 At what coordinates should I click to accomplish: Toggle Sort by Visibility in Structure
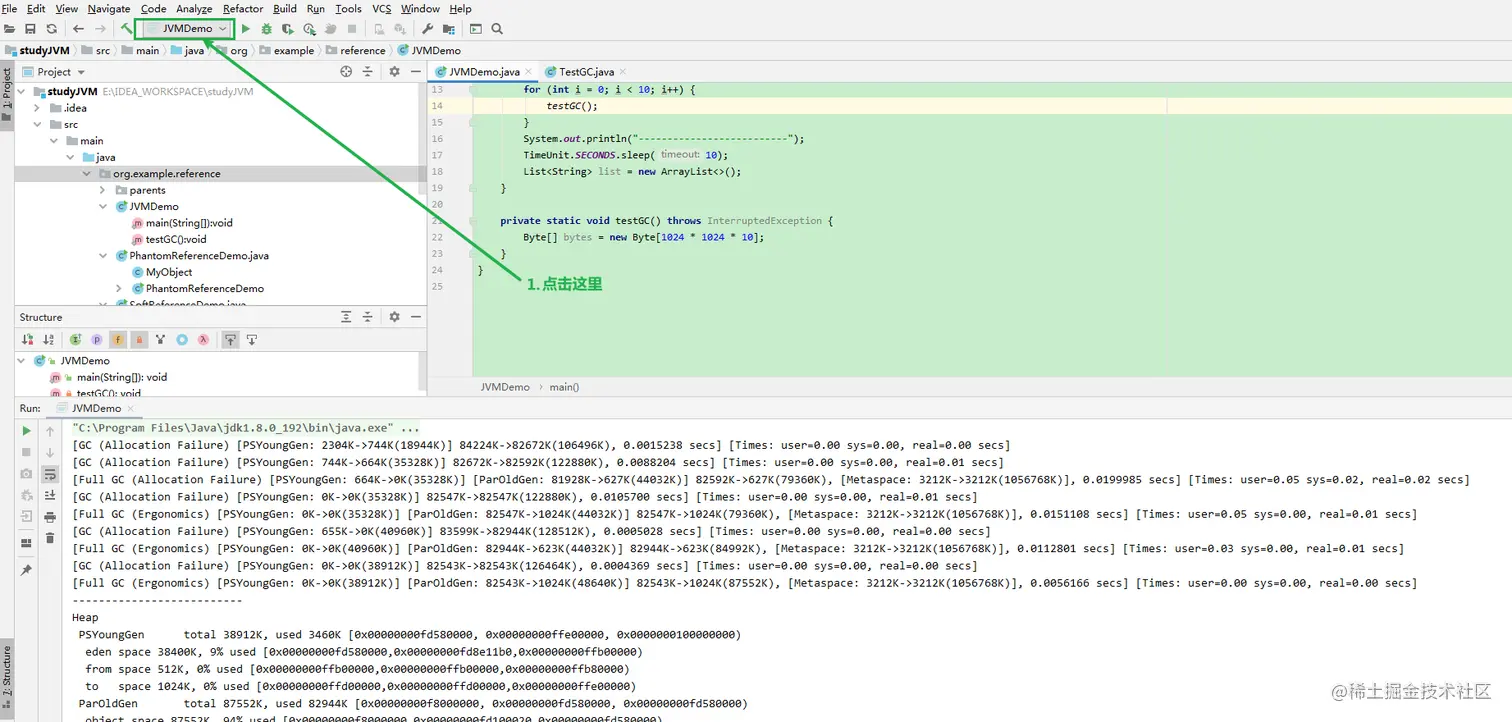click(27, 340)
